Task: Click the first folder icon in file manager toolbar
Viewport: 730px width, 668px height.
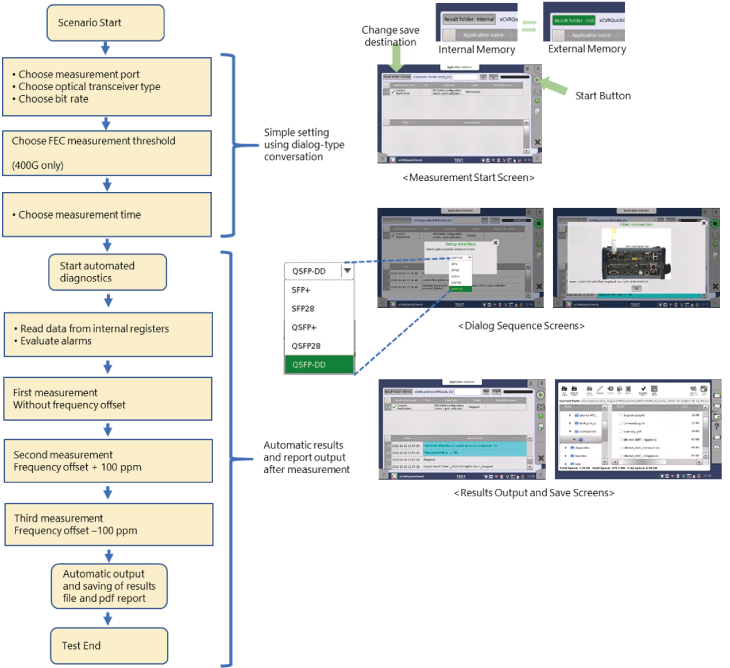Action: click(x=565, y=389)
